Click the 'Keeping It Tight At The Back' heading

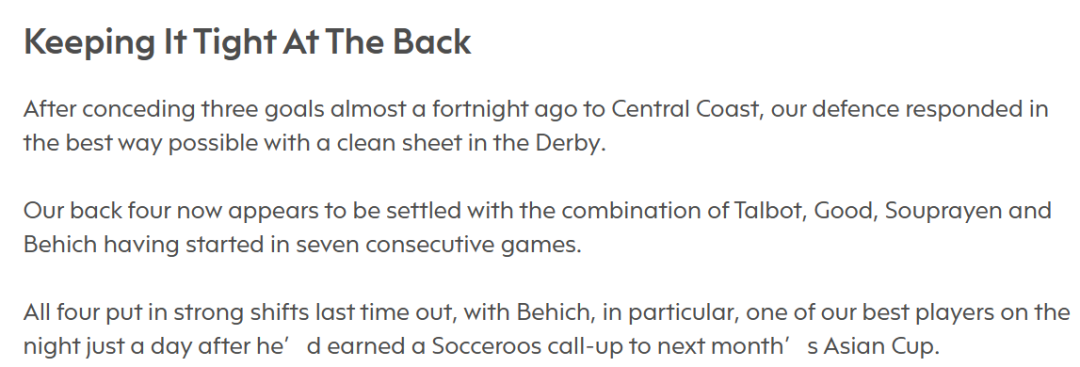pyautogui.click(x=247, y=43)
